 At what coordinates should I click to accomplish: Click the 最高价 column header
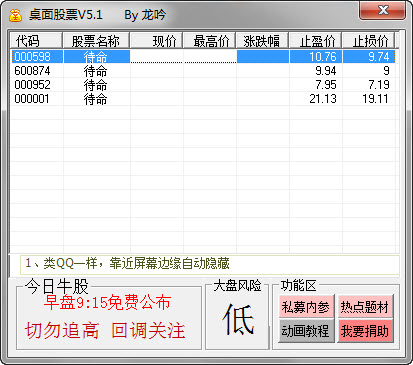209,41
